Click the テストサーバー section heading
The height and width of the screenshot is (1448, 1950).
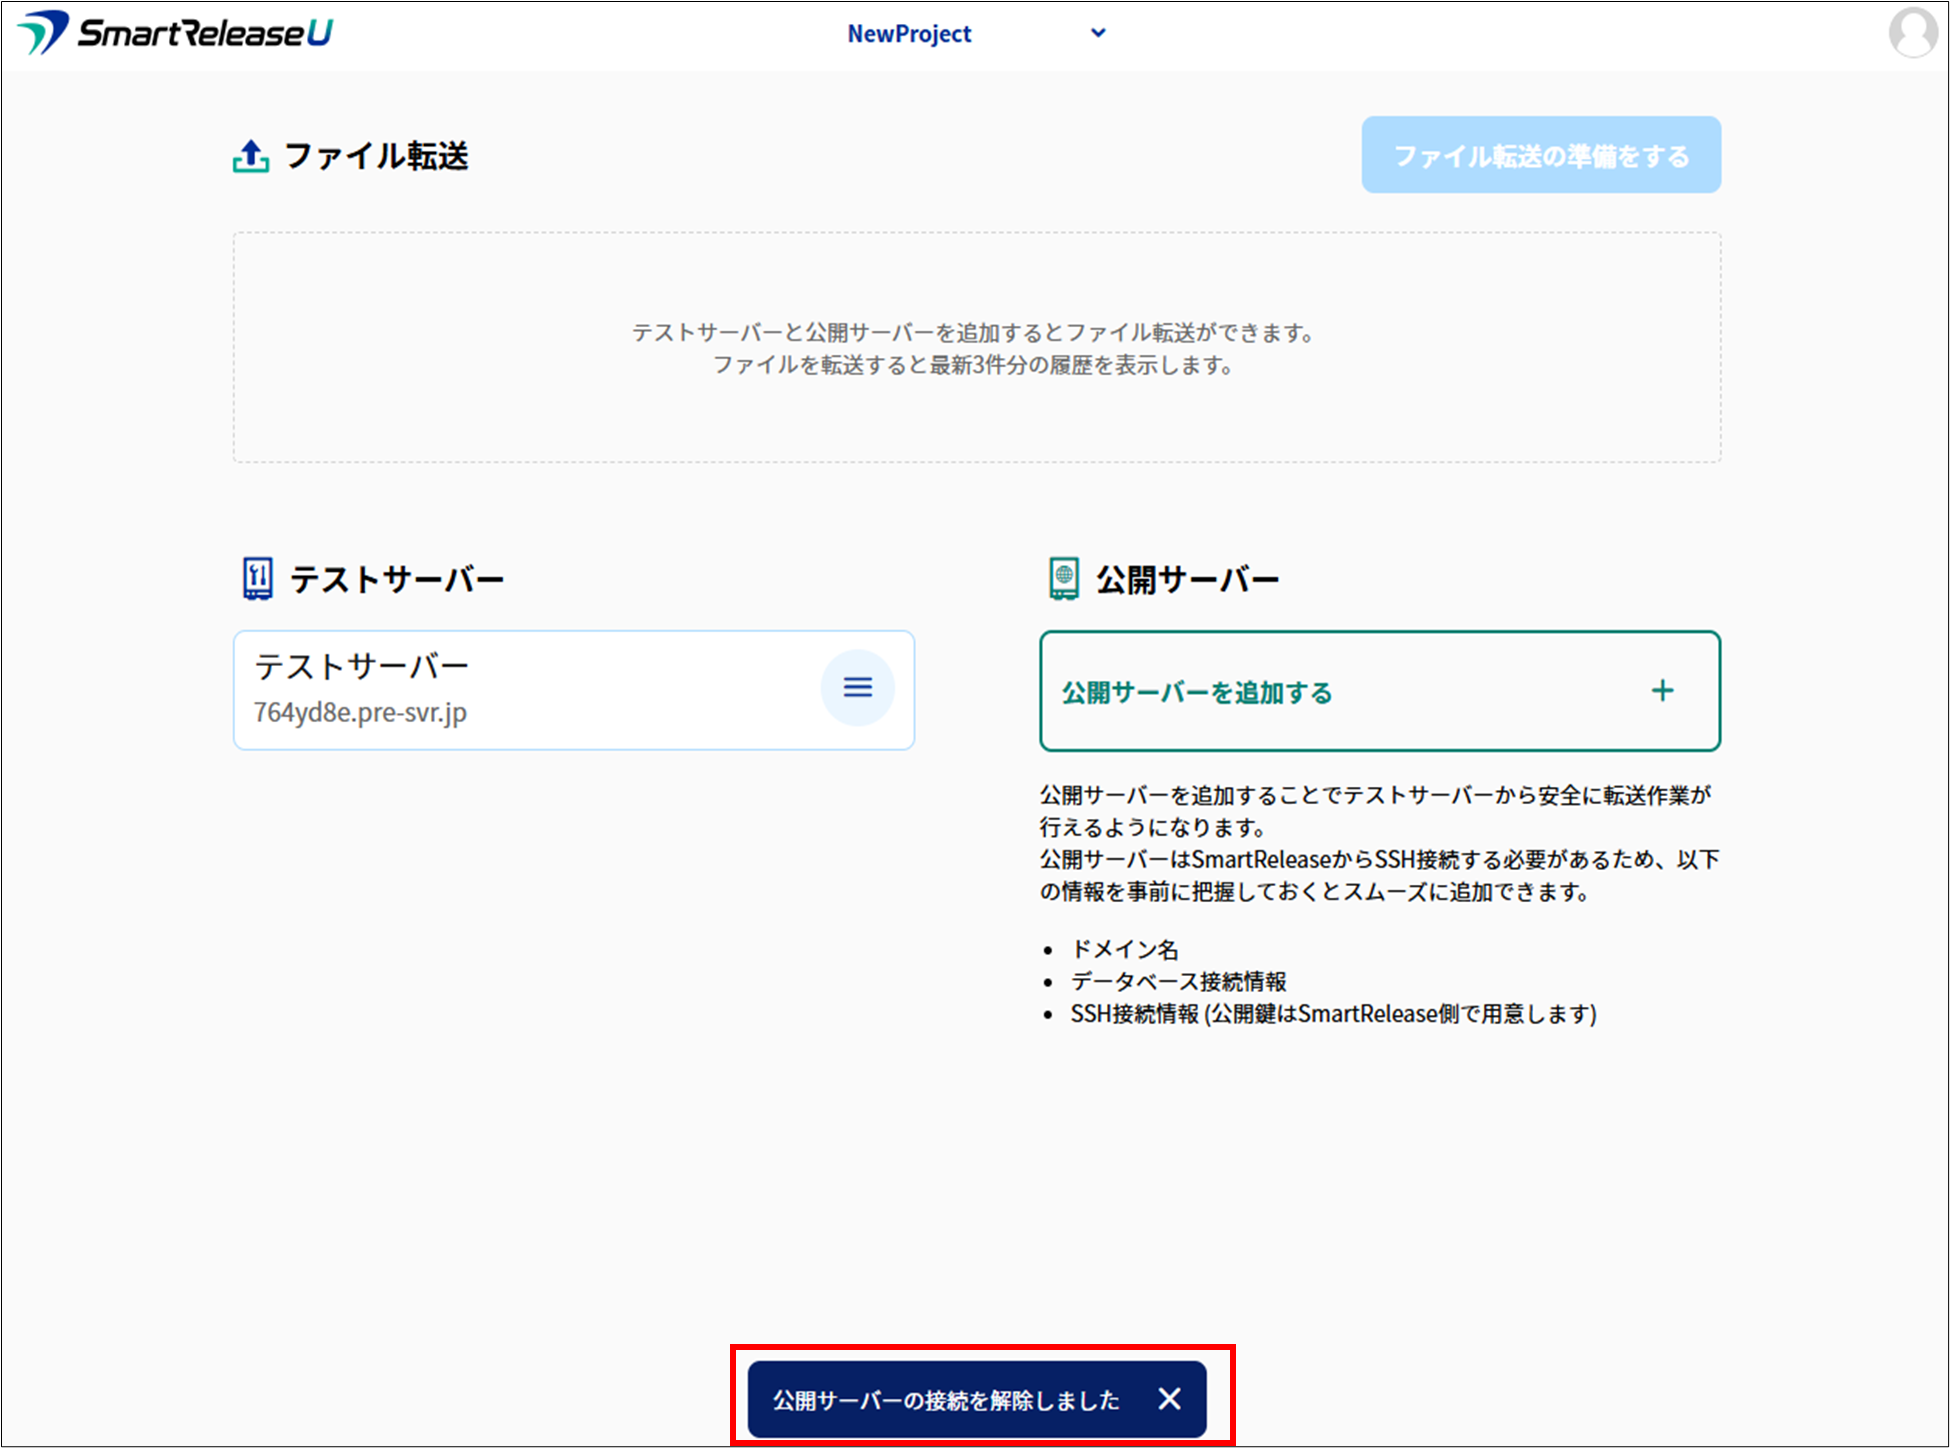[397, 579]
